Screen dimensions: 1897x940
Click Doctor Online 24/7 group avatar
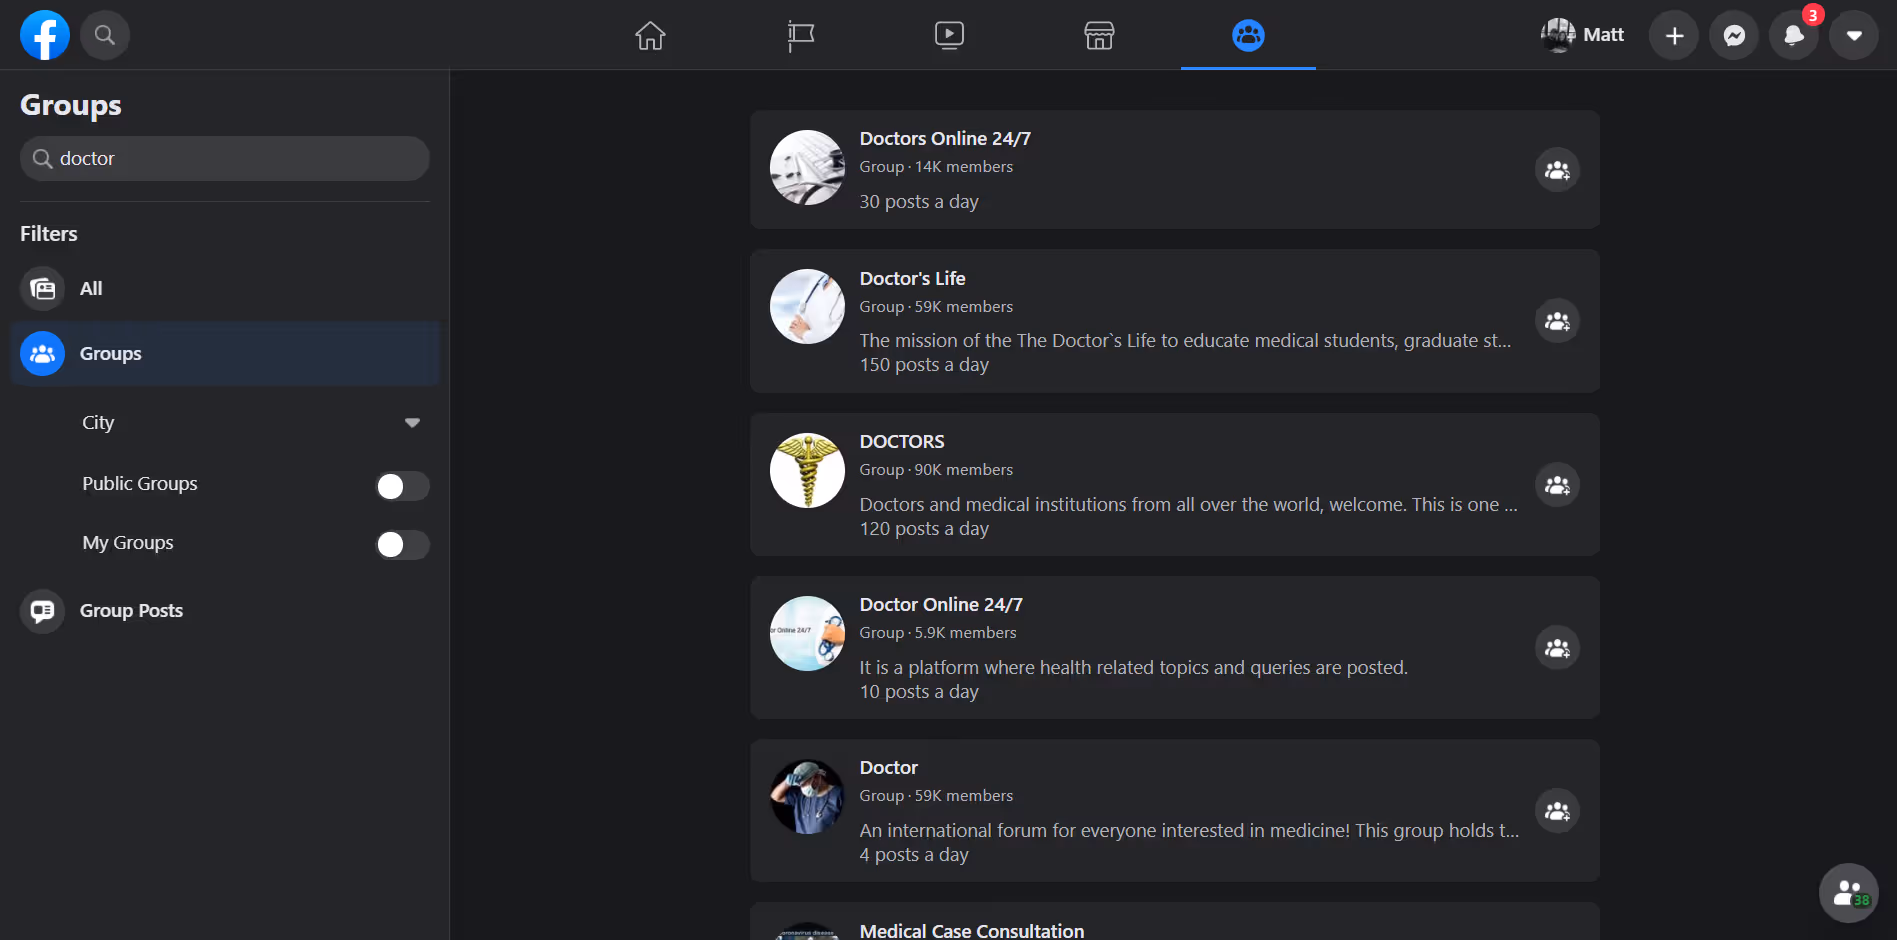pos(807,633)
